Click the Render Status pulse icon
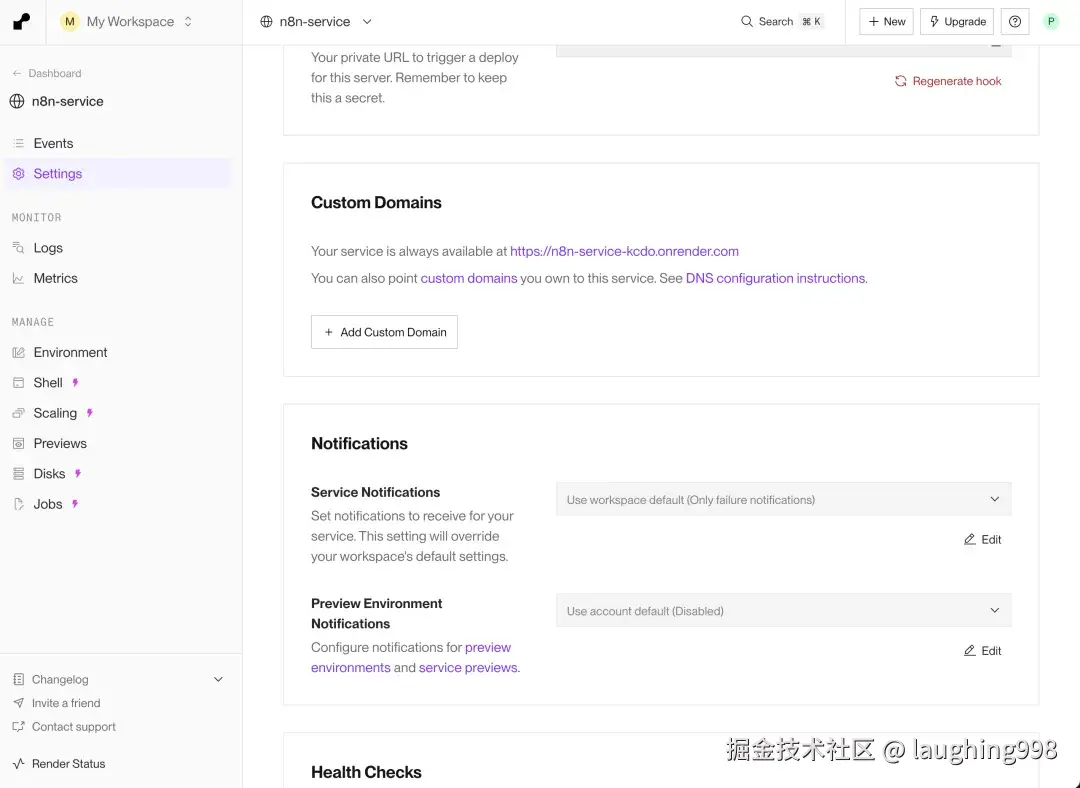This screenshot has width=1080, height=788. [x=18, y=764]
